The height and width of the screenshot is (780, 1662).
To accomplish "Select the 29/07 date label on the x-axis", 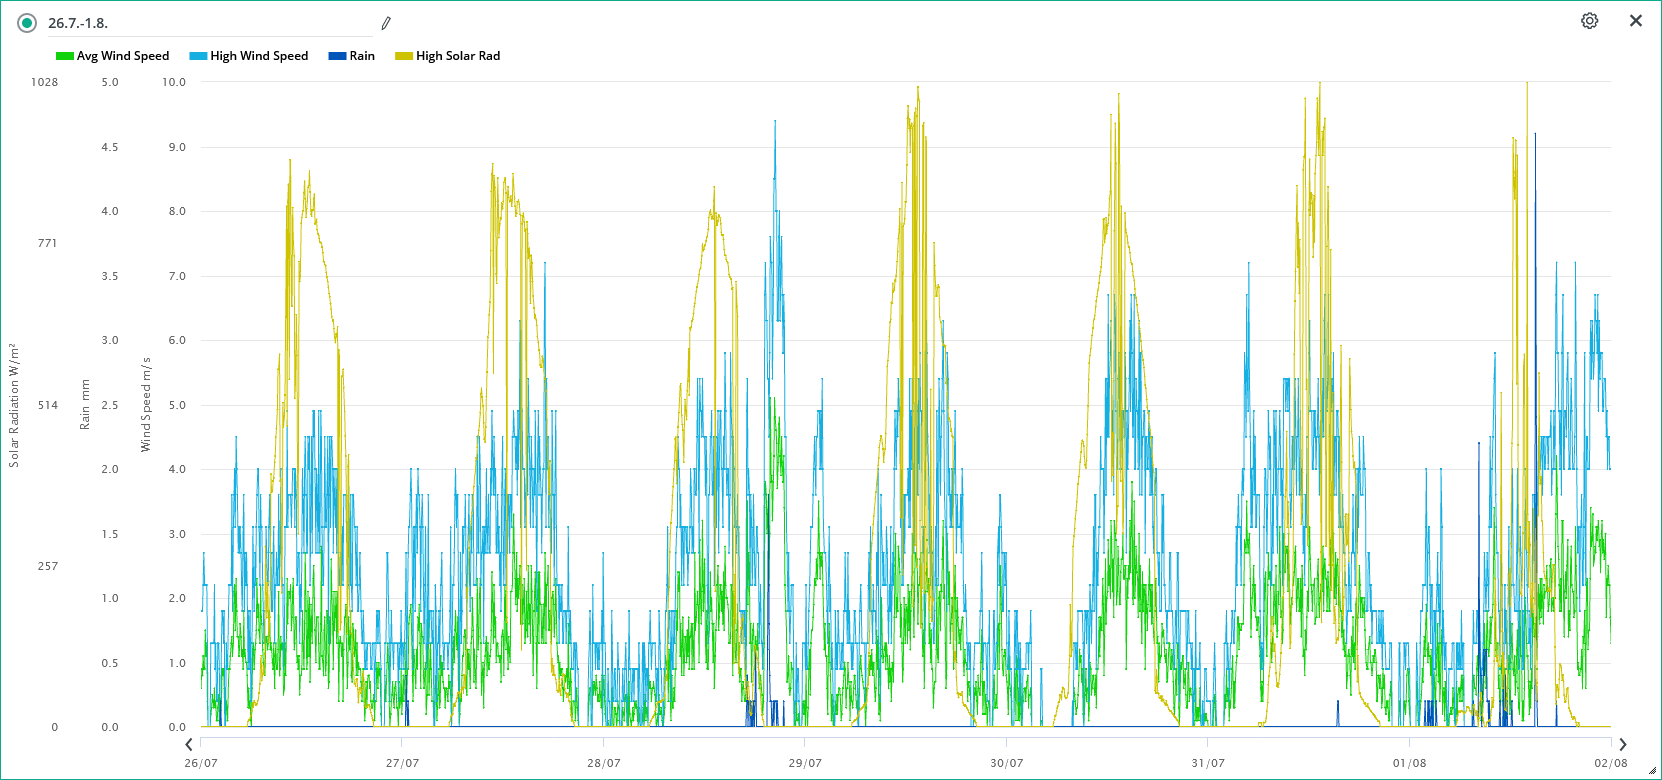I will tap(805, 763).
